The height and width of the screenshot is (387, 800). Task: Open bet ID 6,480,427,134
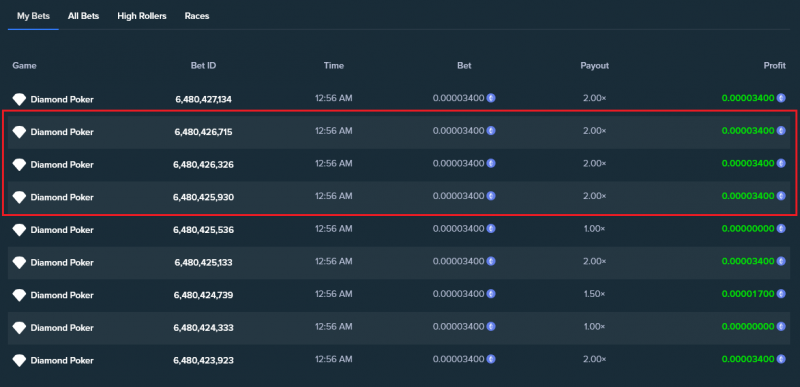pyautogui.click(x=204, y=99)
